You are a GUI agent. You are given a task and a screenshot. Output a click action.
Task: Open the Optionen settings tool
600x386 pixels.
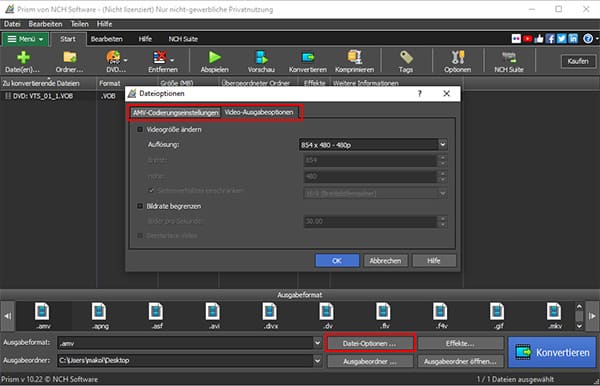point(458,57)
